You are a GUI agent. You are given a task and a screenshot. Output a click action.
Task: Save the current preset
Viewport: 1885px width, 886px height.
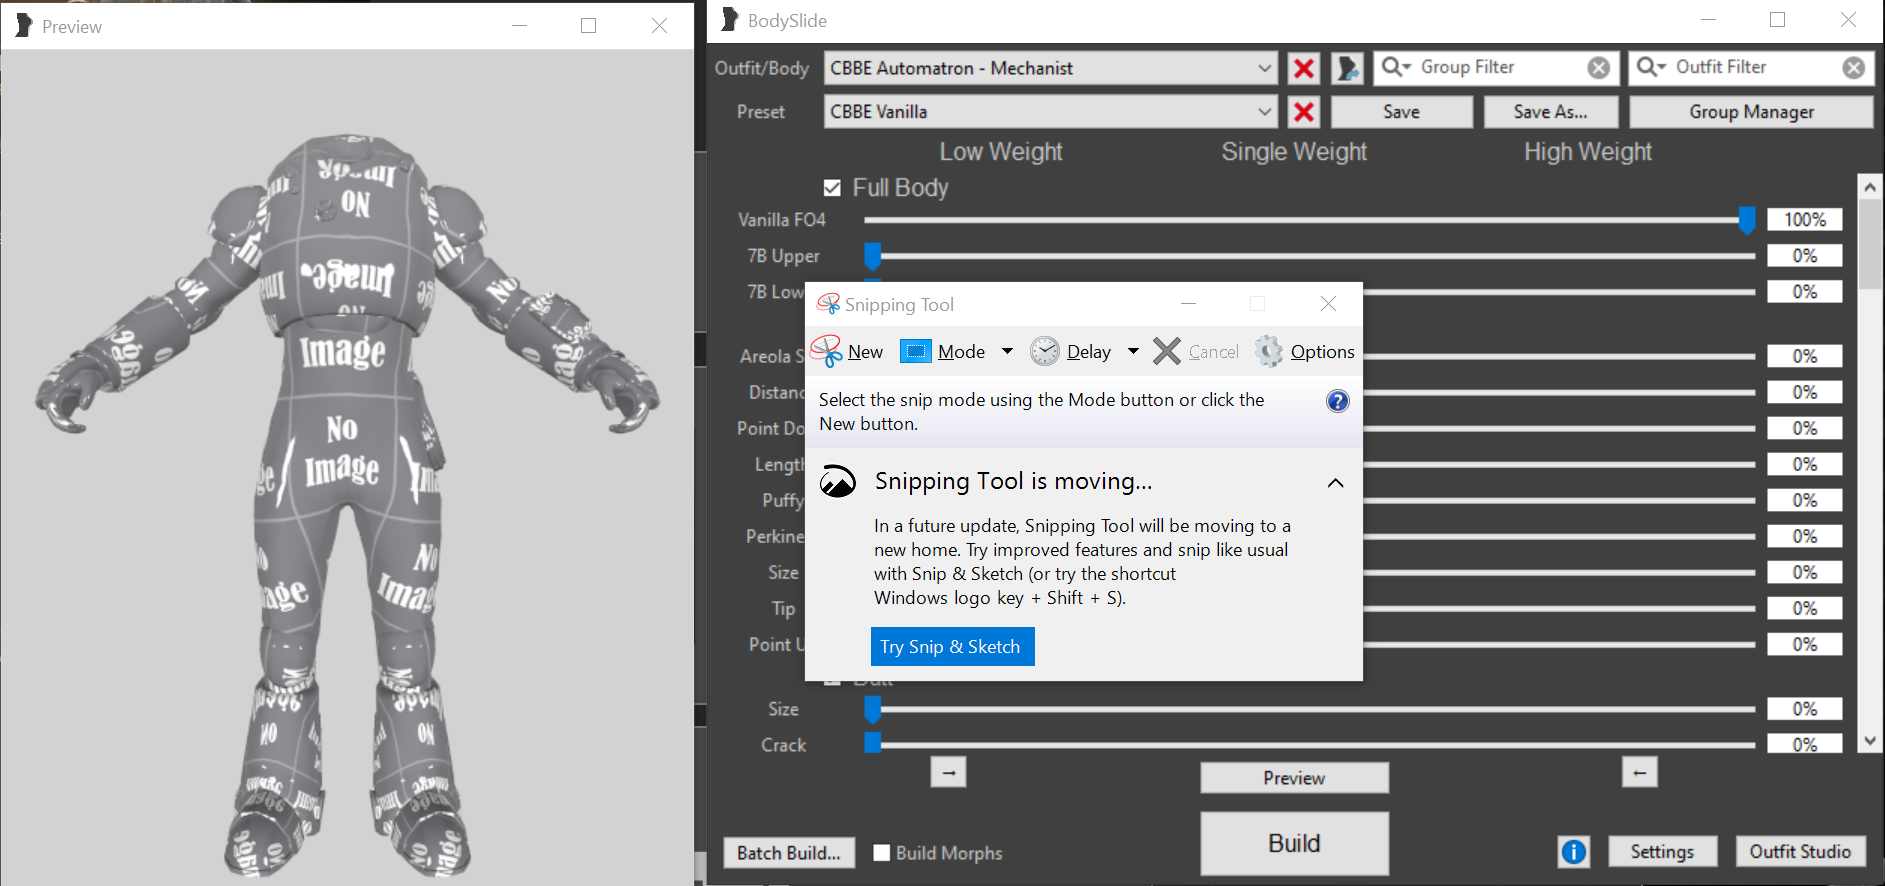pos(1401,112)
